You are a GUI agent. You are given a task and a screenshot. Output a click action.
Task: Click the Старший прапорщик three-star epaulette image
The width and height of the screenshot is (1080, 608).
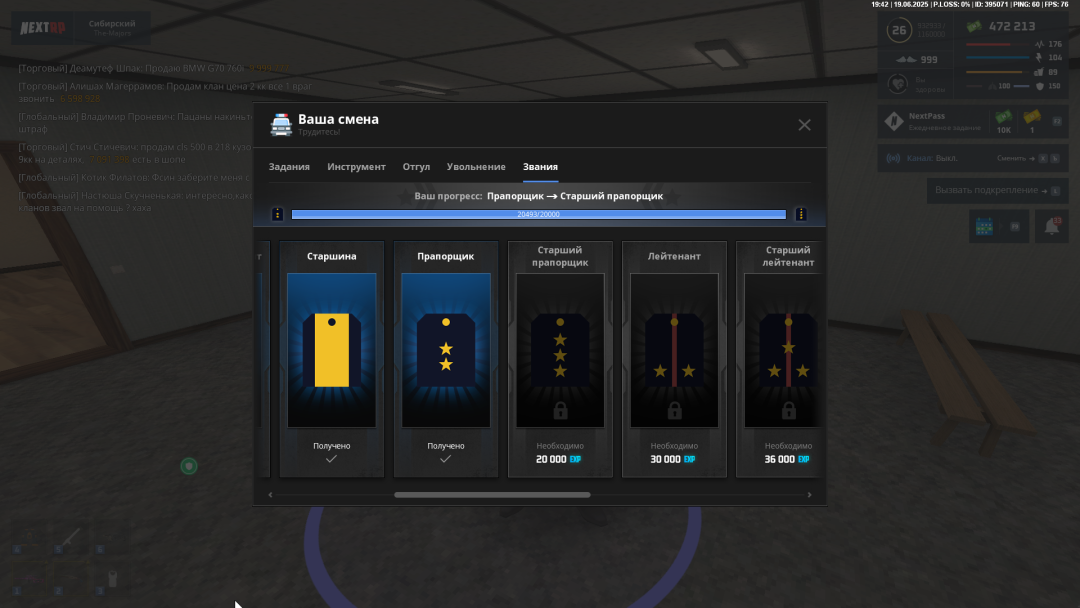(560, 350)
